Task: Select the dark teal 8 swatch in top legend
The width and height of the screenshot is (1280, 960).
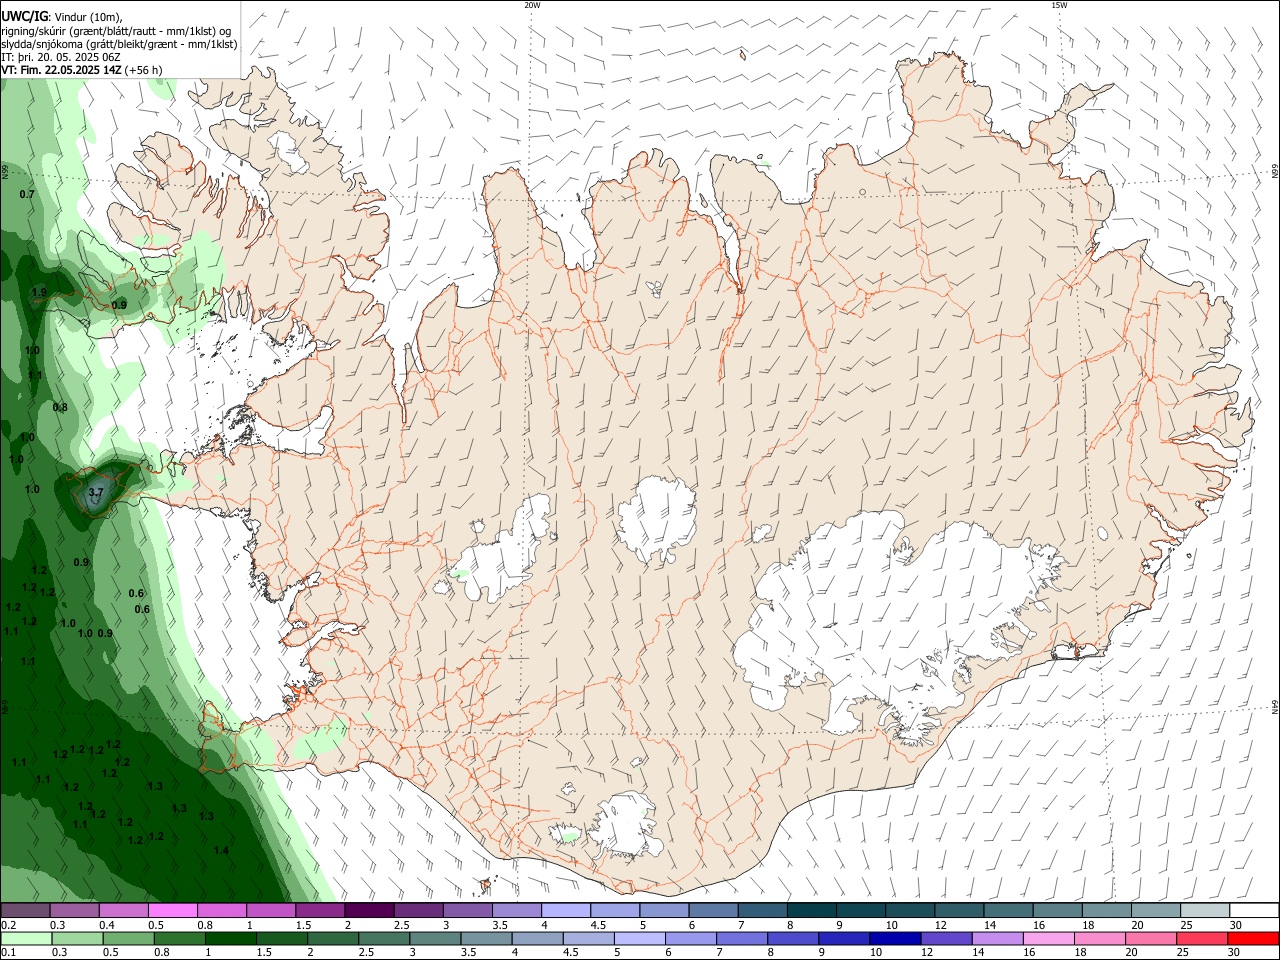Action: 812,911
